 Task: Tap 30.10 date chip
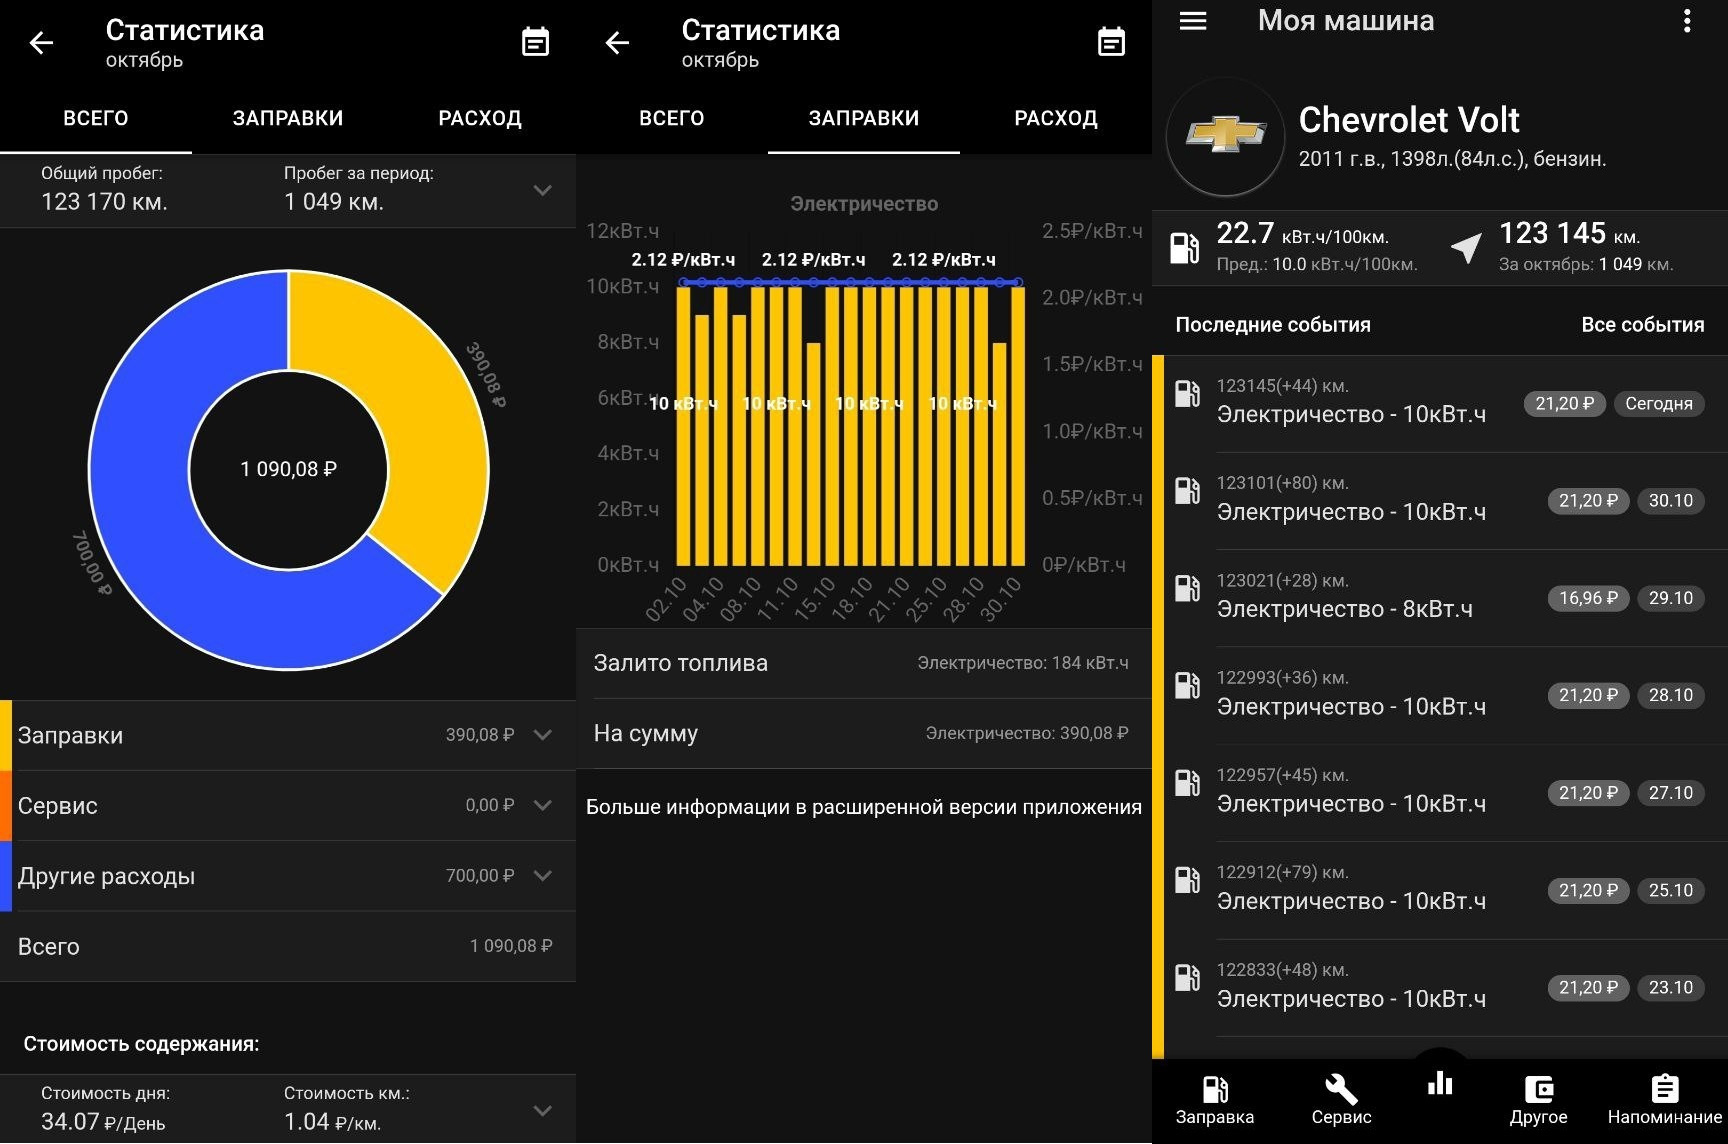click(1670, 501)
